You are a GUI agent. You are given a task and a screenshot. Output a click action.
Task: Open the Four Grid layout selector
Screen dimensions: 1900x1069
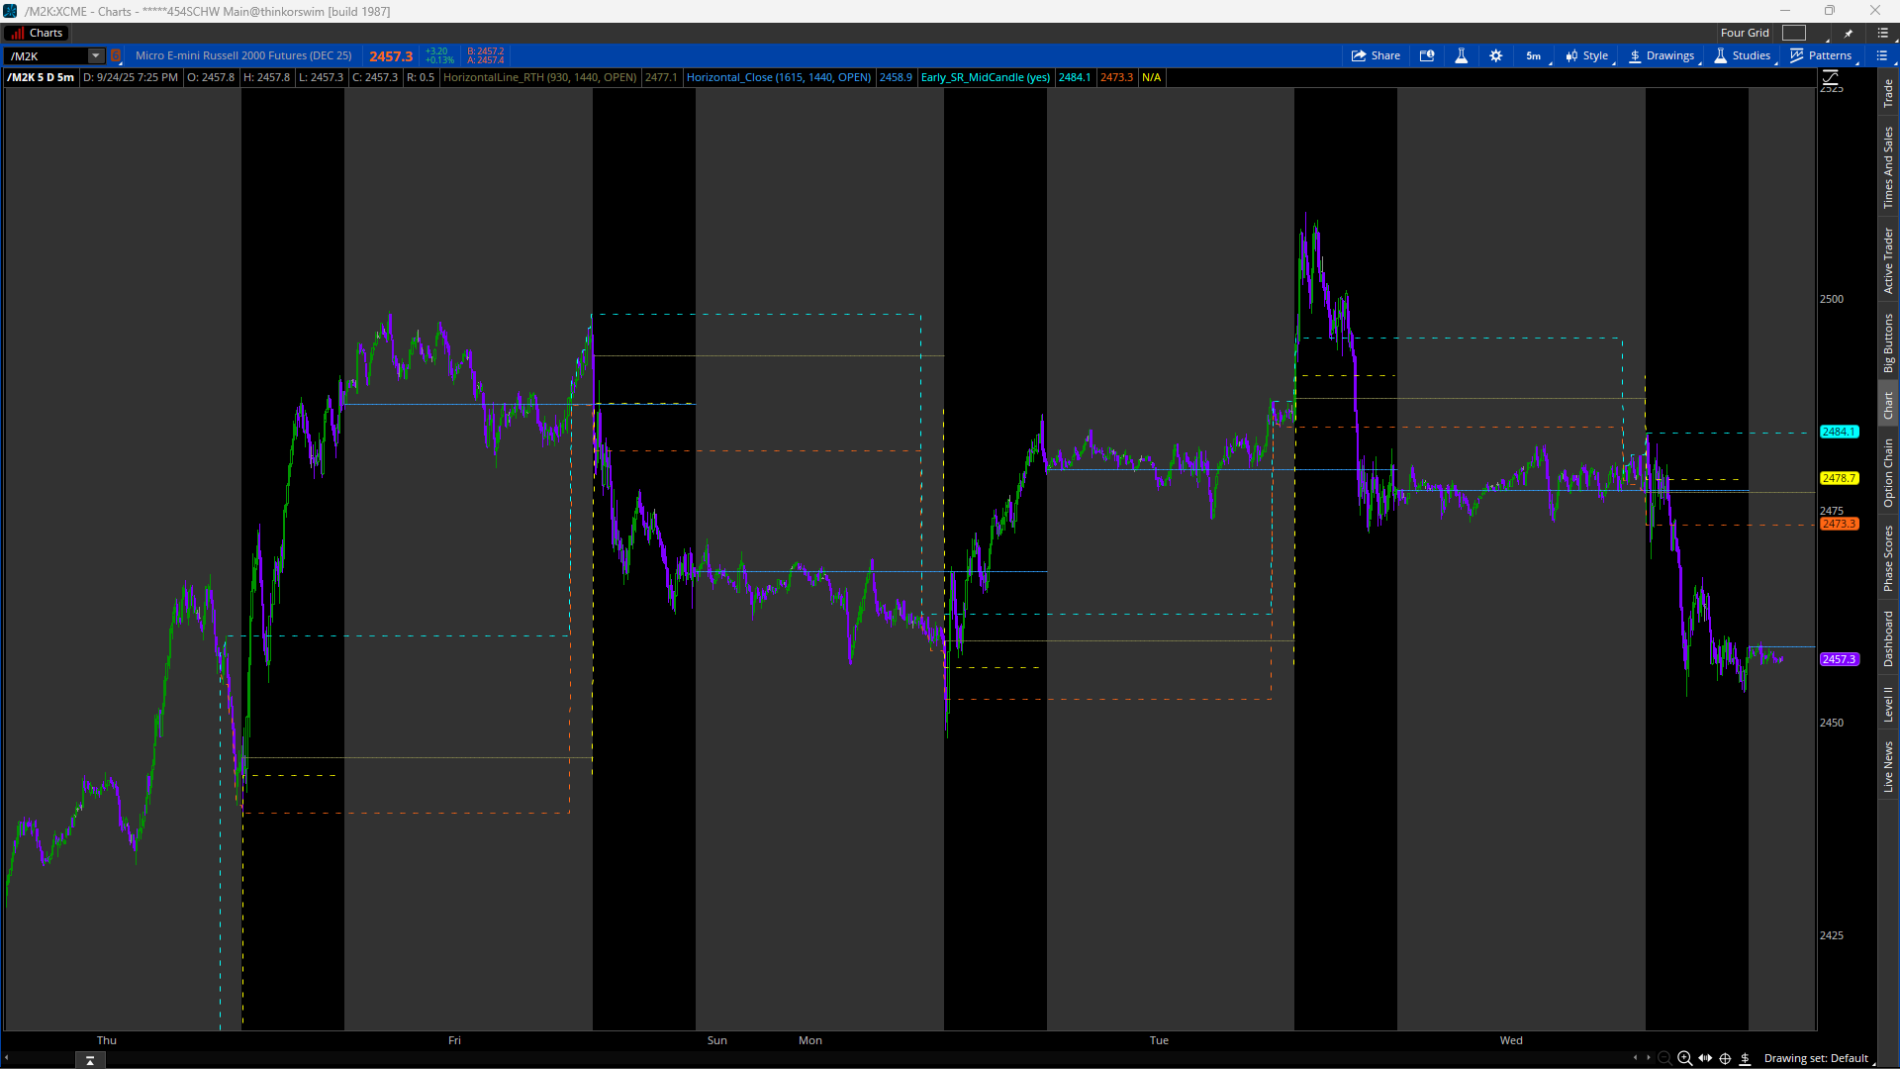1794,33
